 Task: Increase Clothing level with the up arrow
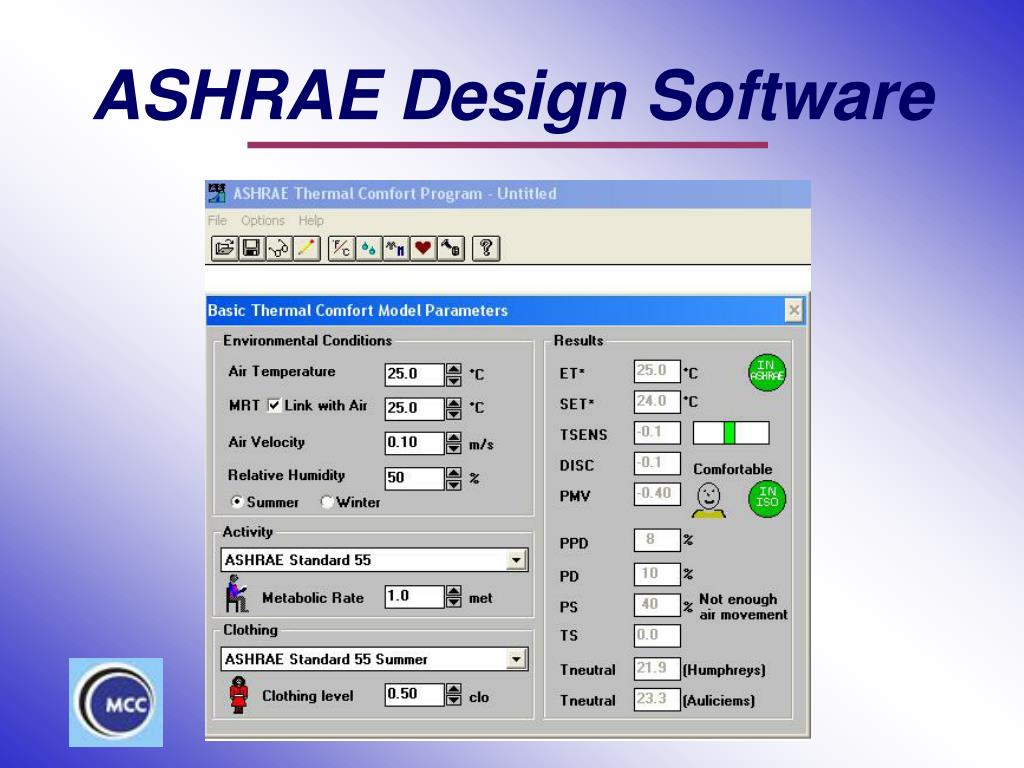(x=453, y=689)
